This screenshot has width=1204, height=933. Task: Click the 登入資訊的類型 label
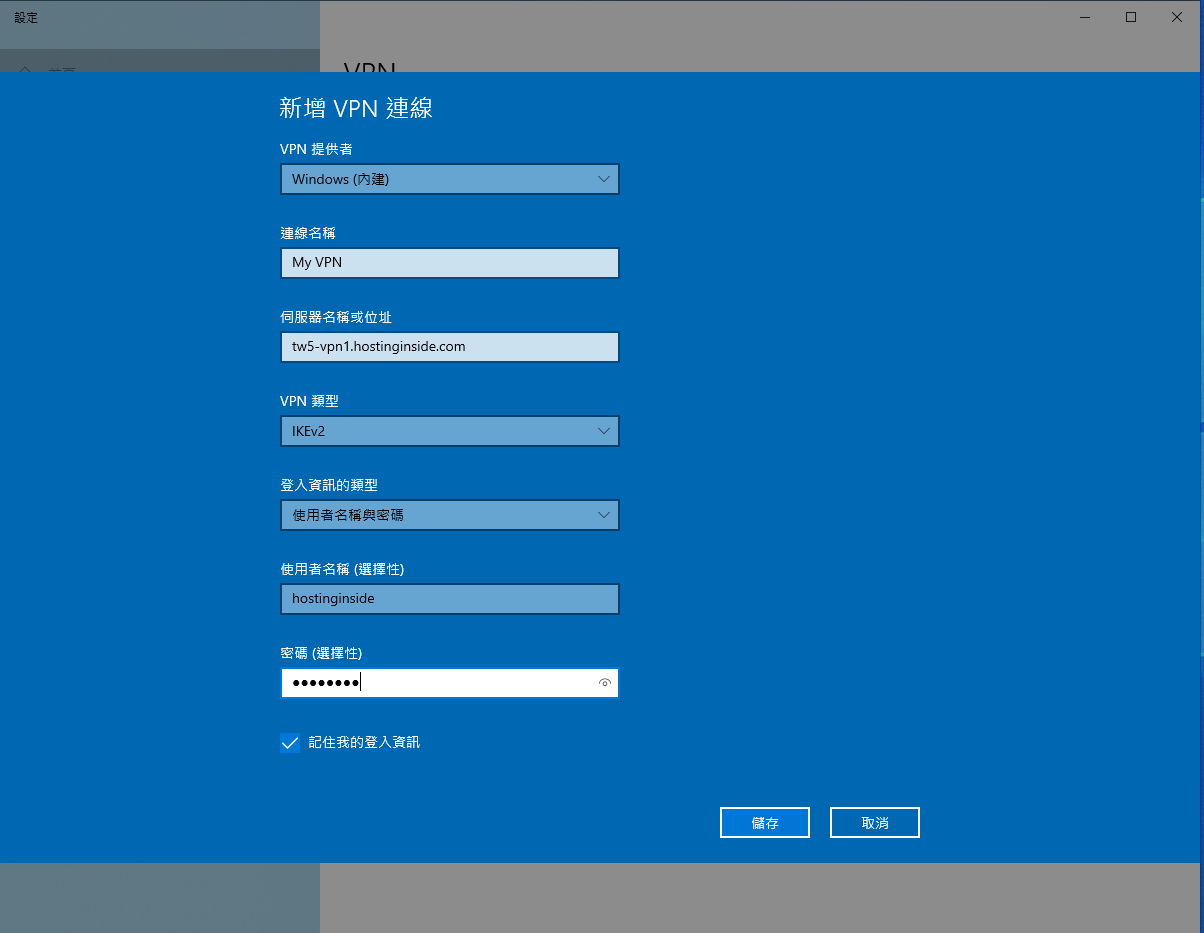coord(329,485)
